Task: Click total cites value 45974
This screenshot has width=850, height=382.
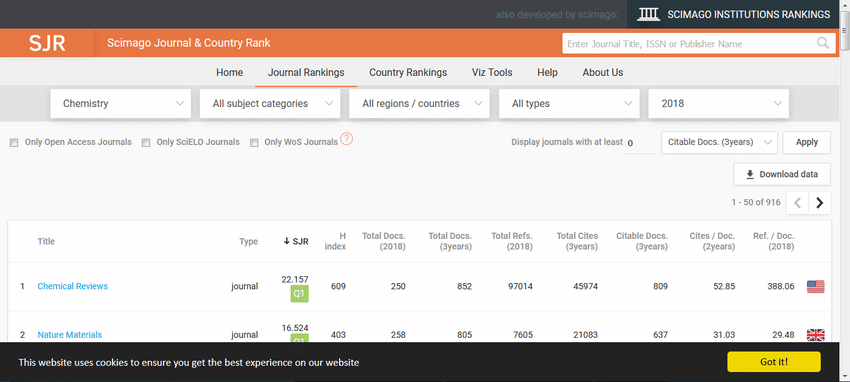Action: click(x=585, y=286)
